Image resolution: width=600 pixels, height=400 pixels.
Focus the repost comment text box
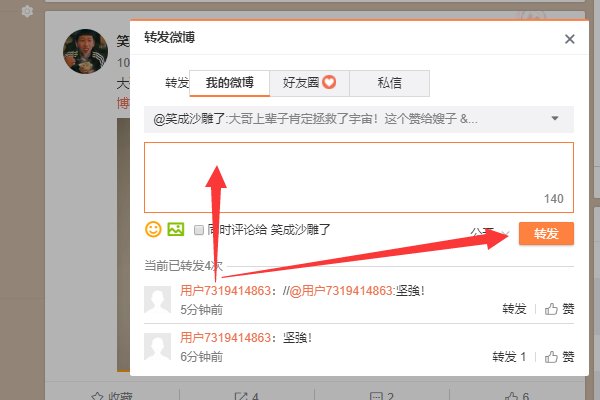(359, 177)
